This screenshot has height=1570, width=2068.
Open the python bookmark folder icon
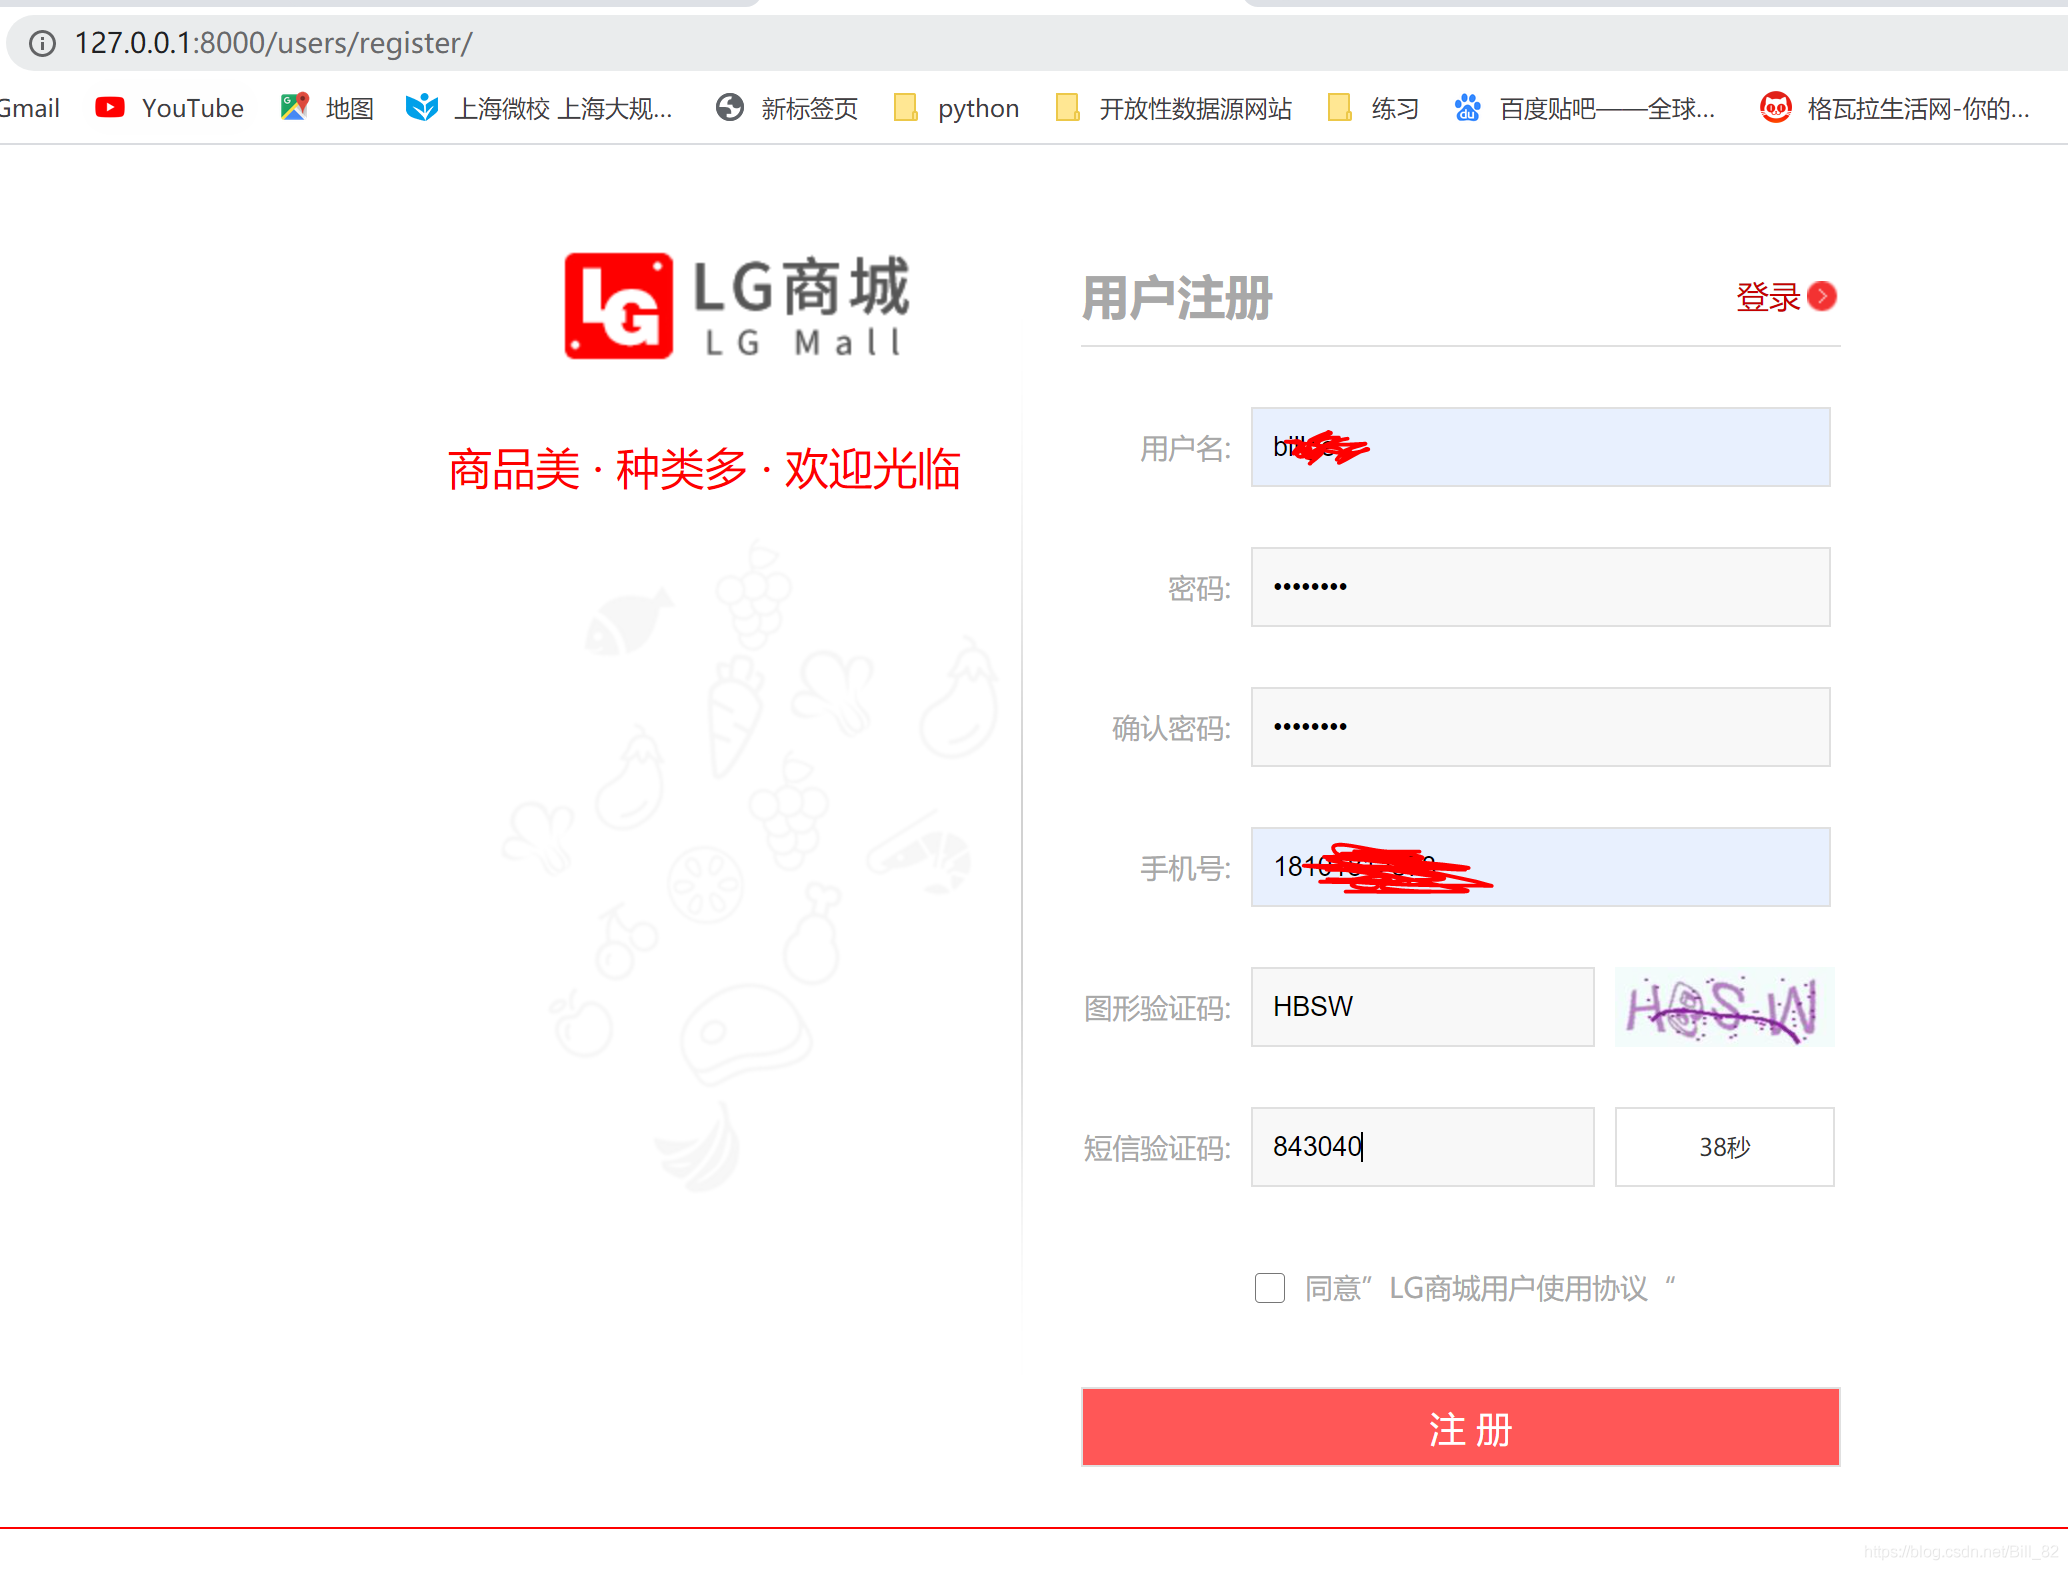point(906,107)
